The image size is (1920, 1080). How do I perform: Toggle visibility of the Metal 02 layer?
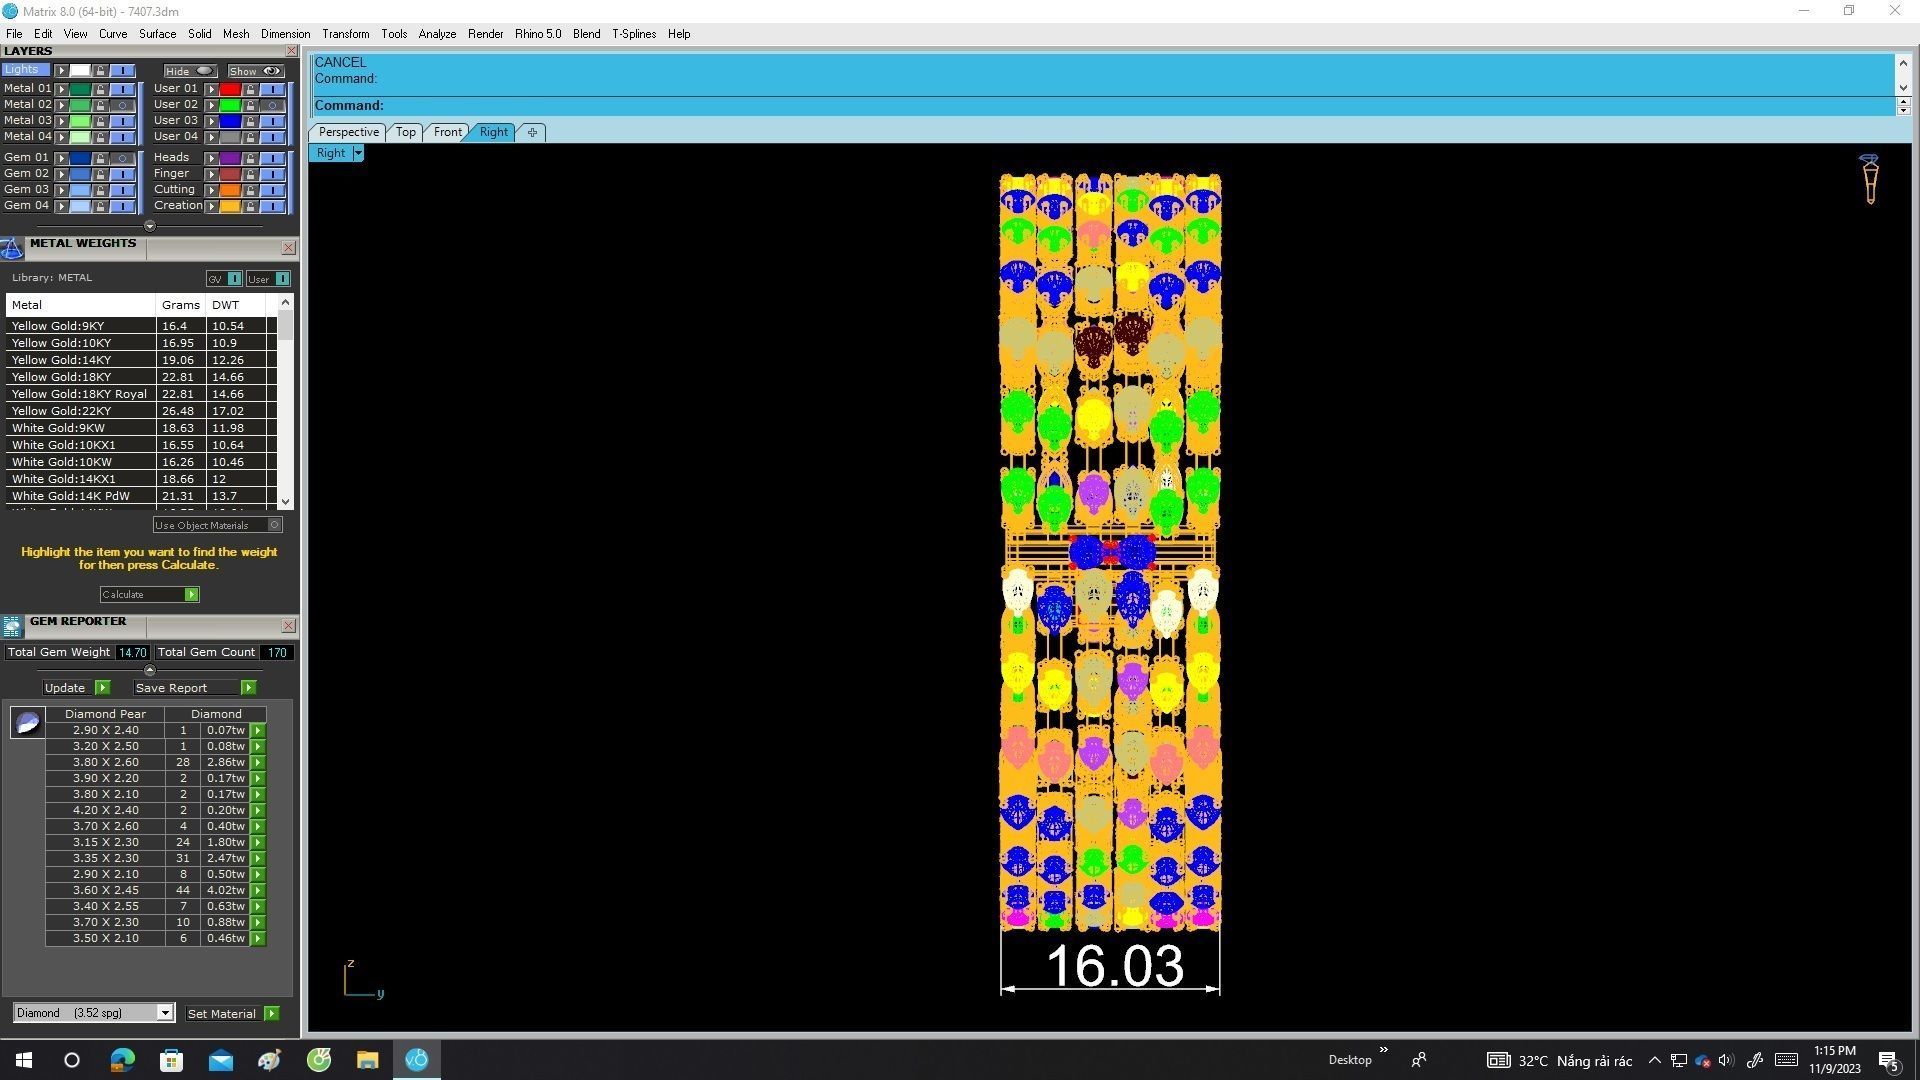122,105
